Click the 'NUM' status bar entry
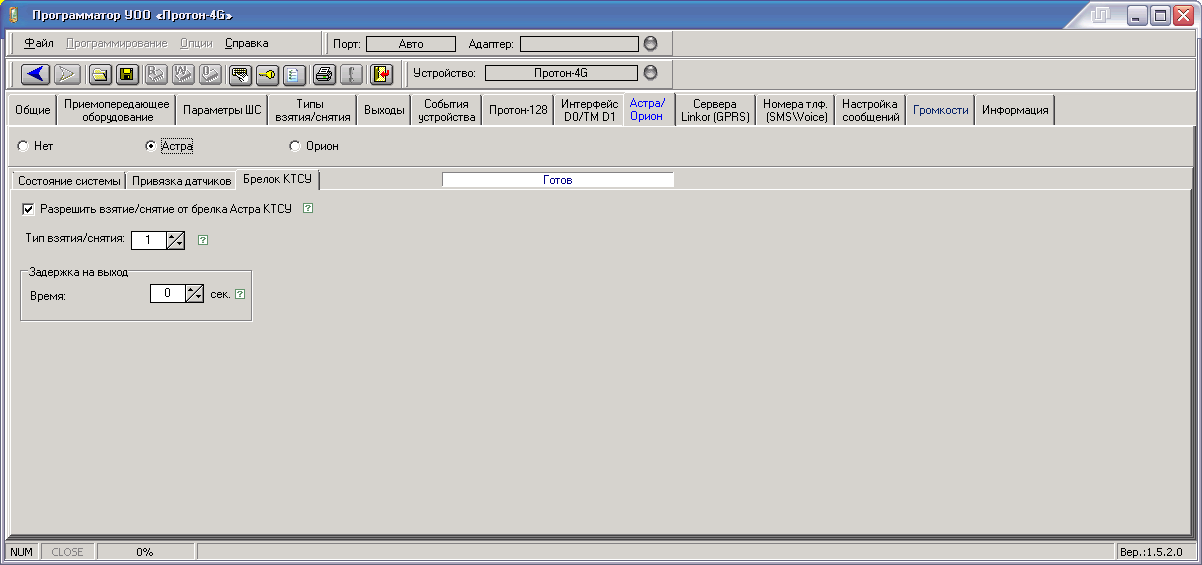1202x565 pixels. coord(22,552)
